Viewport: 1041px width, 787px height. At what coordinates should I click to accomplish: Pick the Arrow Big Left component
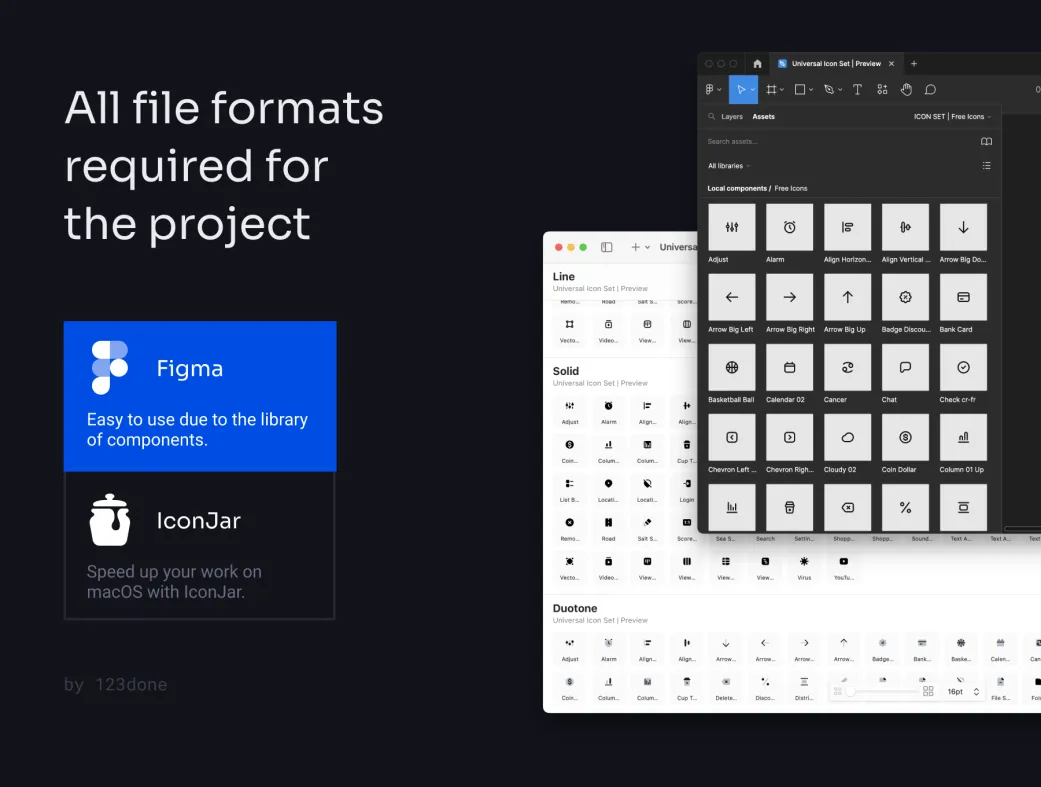(732, 297)
